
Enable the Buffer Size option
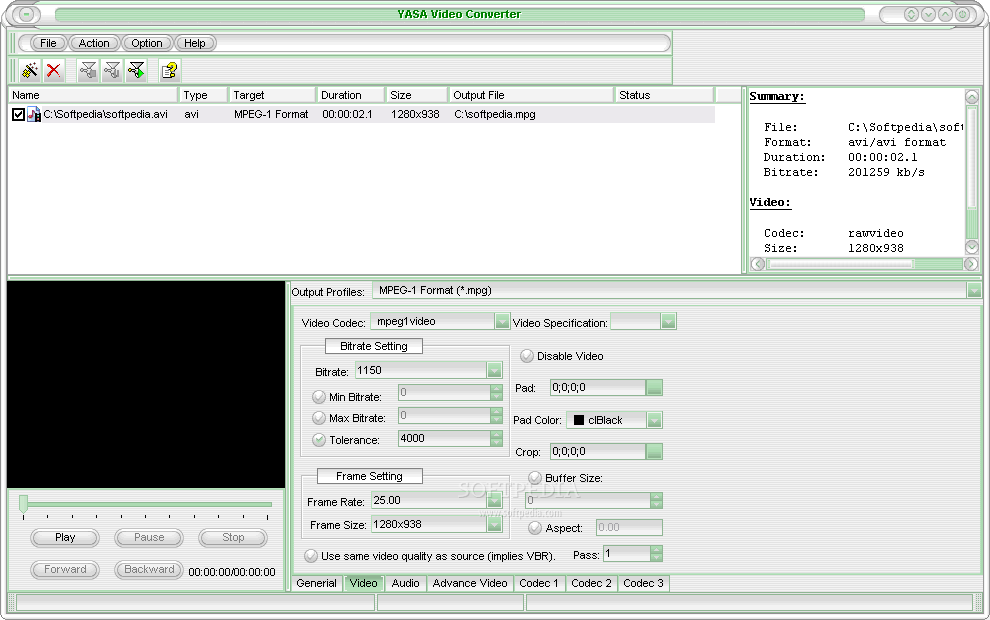click(535, 477)
